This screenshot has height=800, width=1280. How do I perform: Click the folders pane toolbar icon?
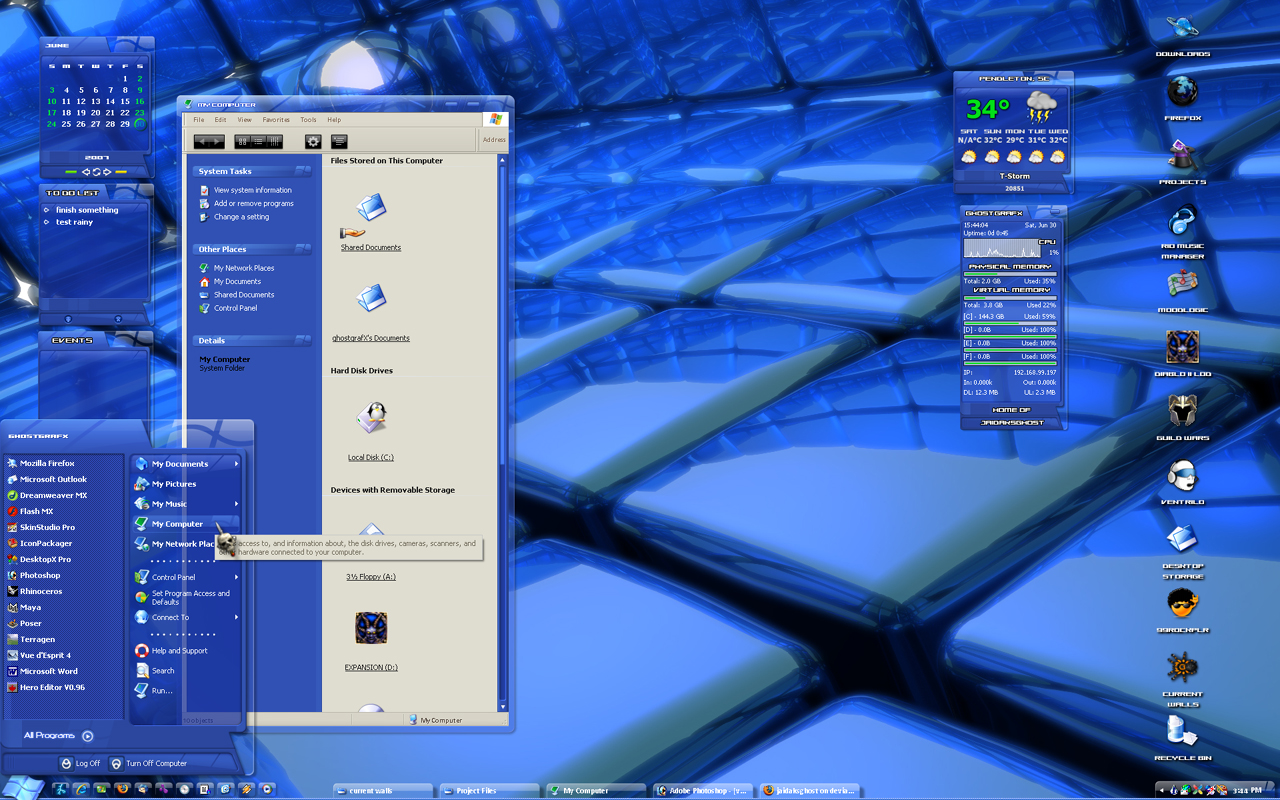tap(339, 142)
